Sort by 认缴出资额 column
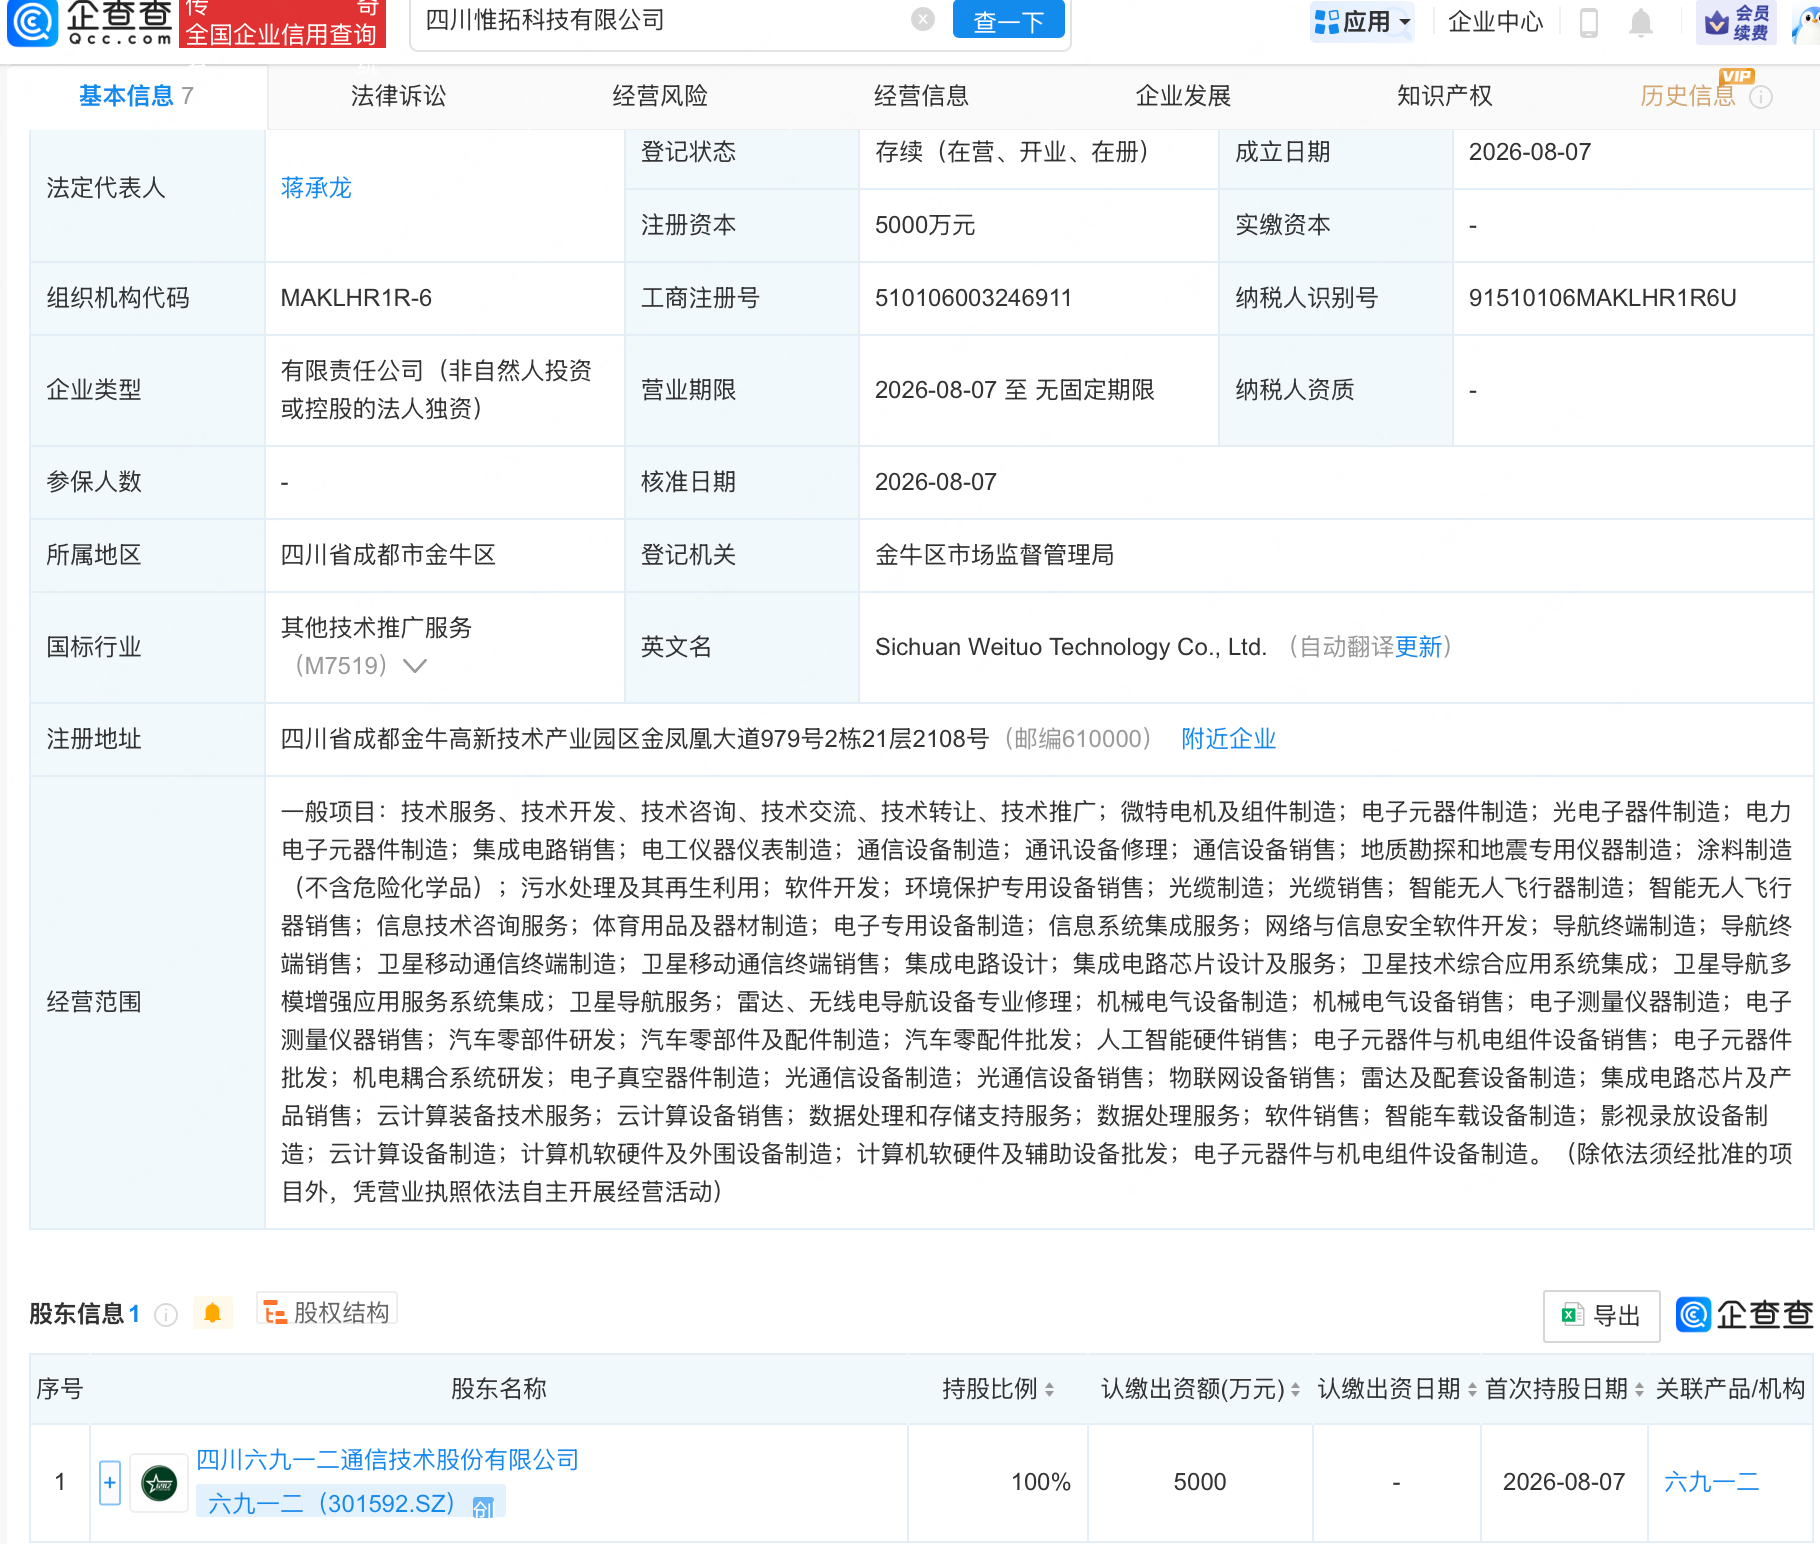 (1295, 1389)
